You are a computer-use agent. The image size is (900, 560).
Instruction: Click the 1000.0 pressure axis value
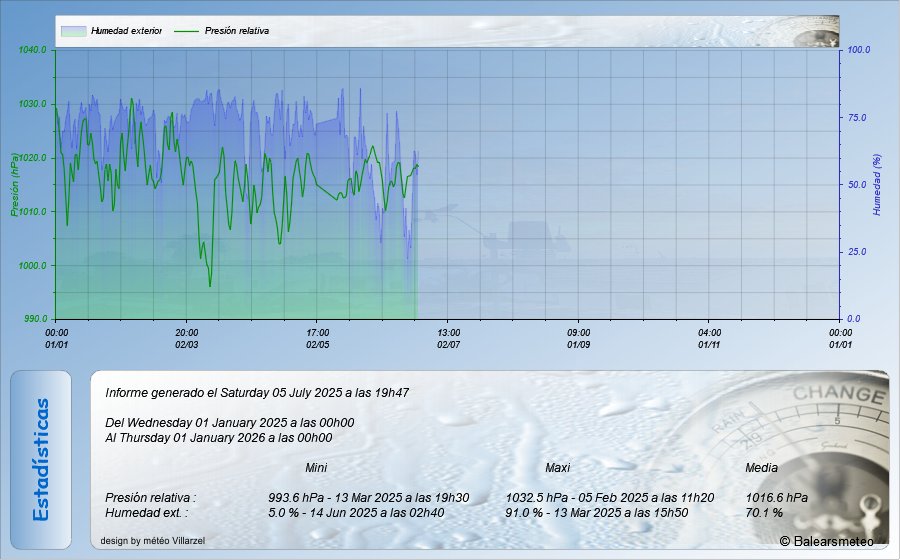(33, 266)
